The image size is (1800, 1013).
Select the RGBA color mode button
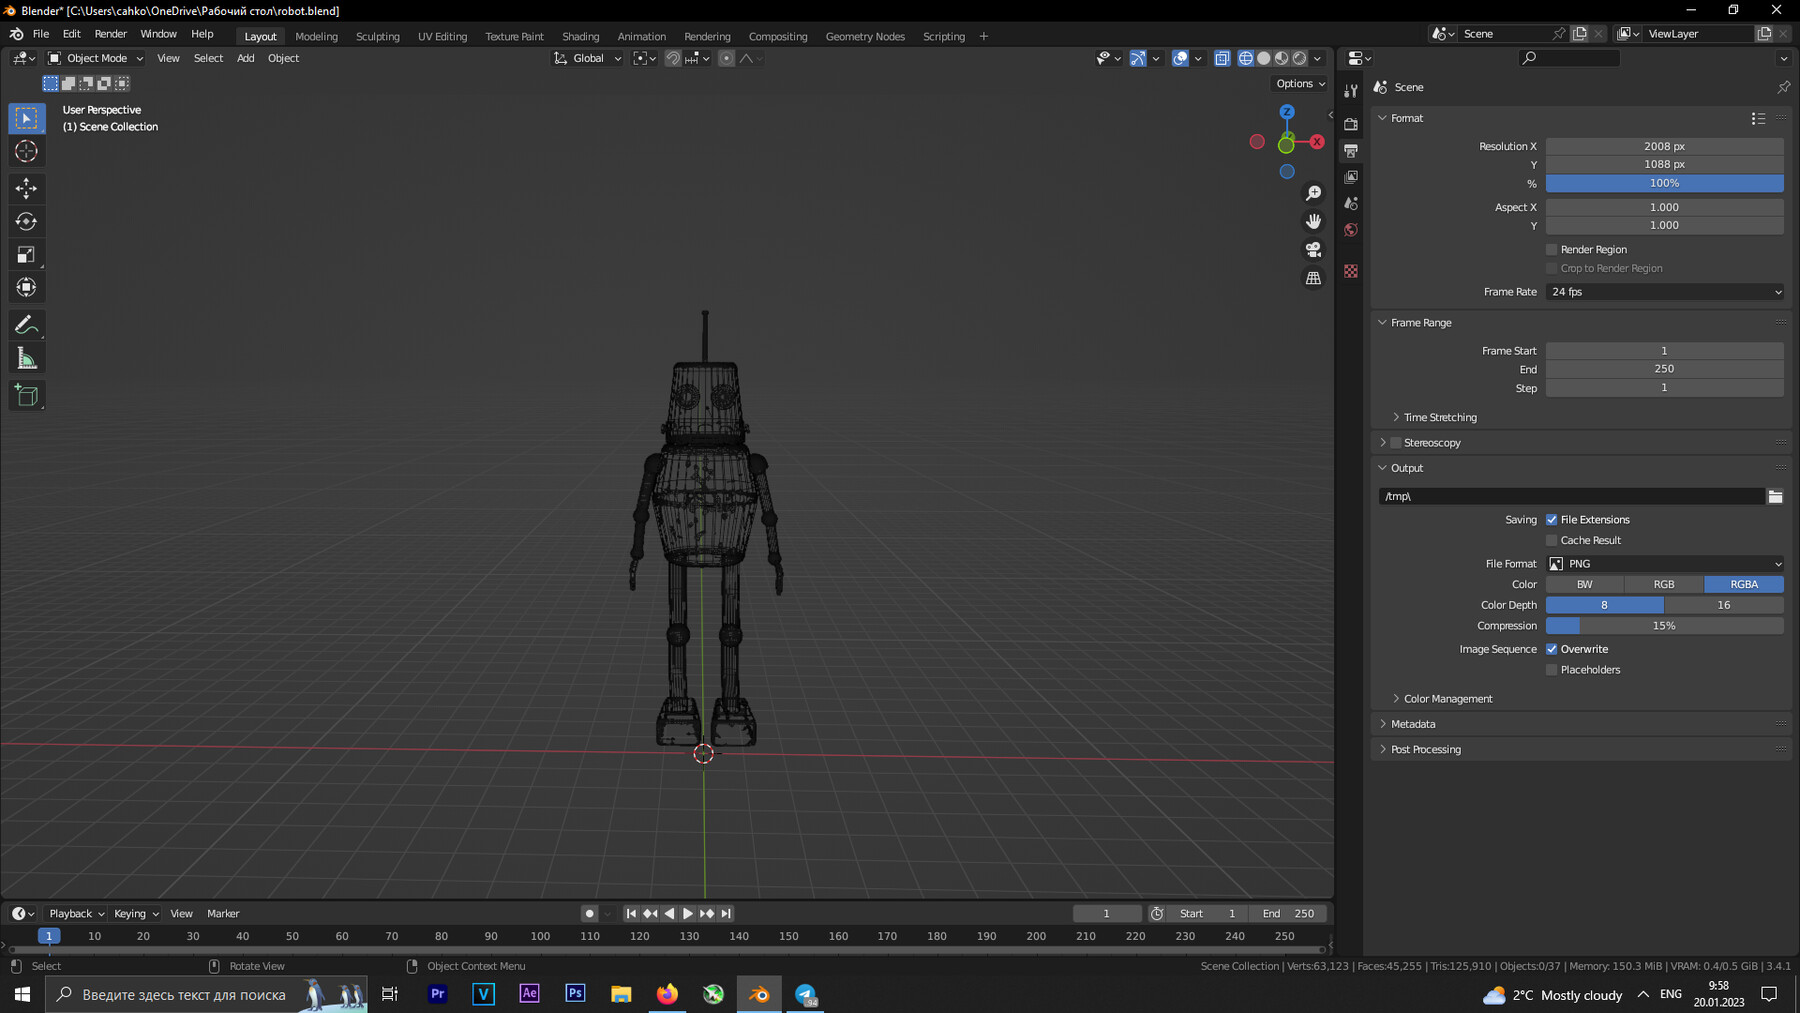1743,583
